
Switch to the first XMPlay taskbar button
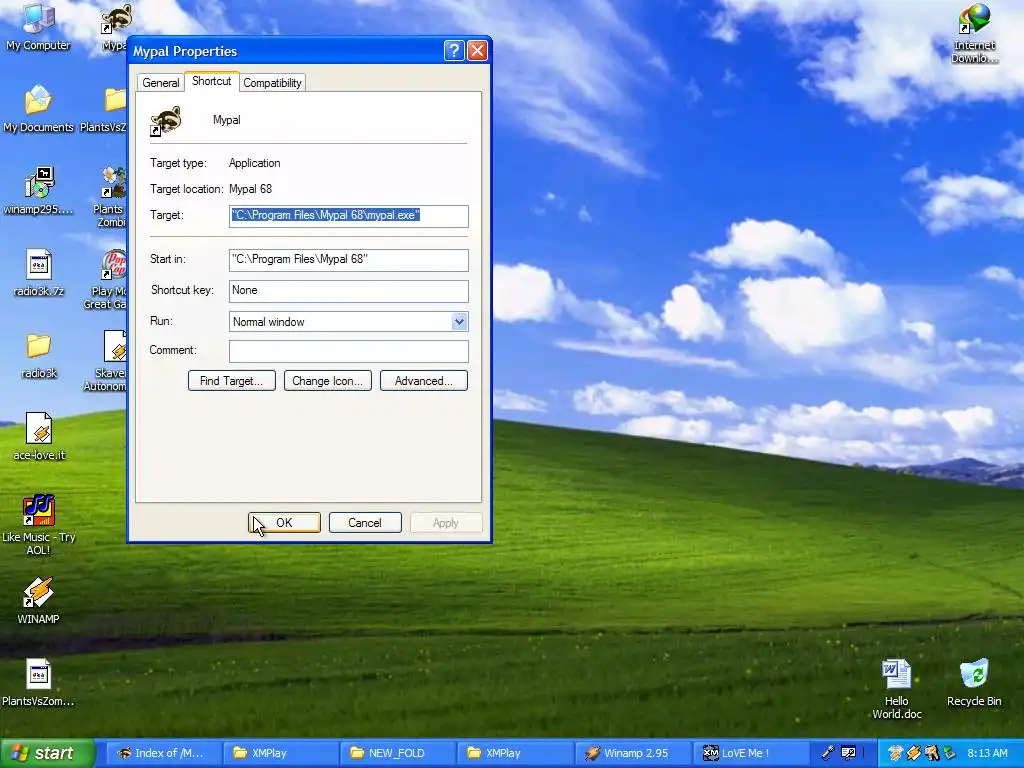281,753
